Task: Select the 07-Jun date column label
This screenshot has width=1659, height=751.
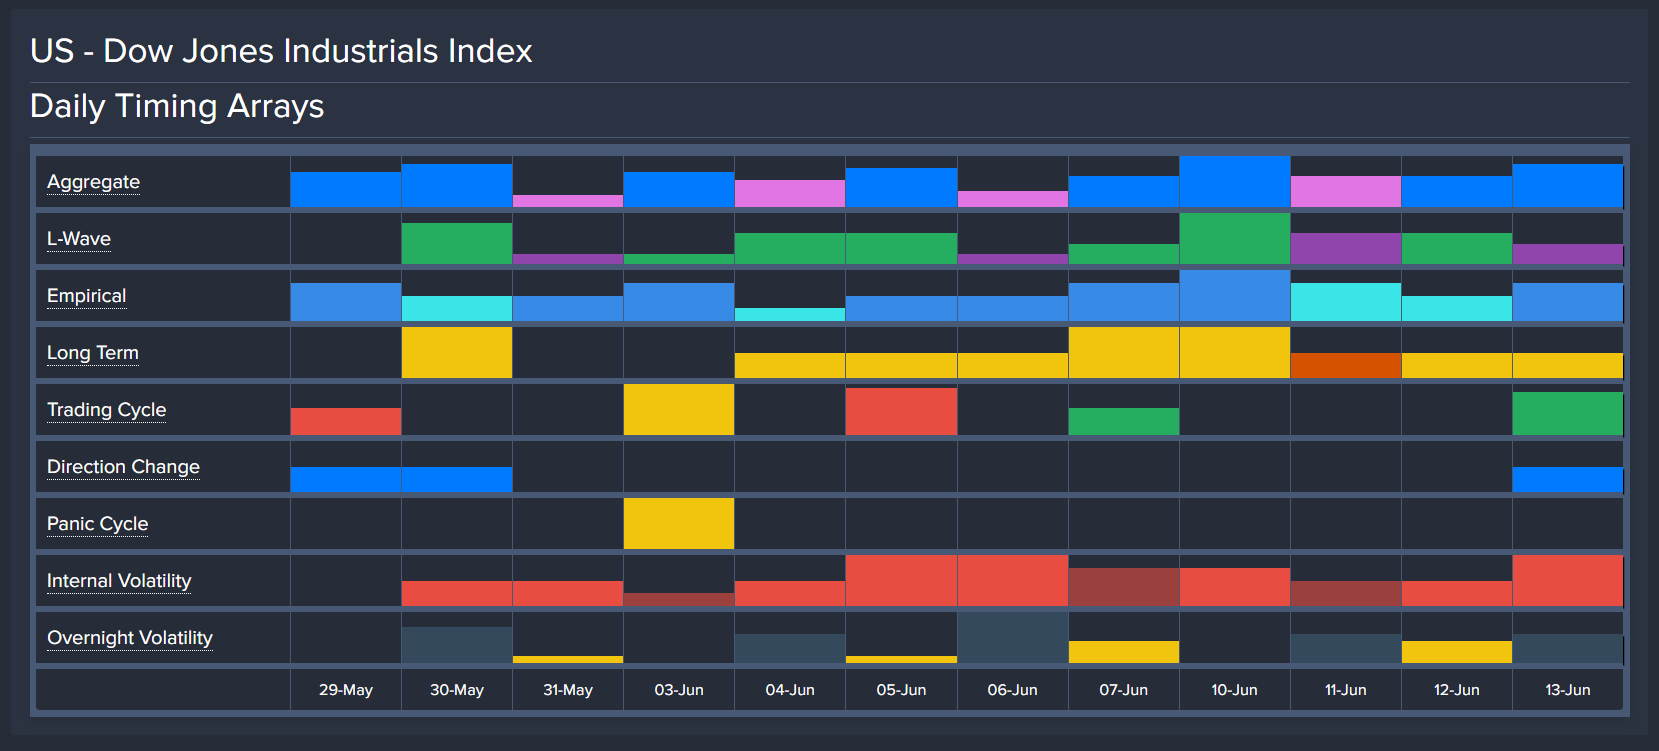Action: (x=1123, y=690)
